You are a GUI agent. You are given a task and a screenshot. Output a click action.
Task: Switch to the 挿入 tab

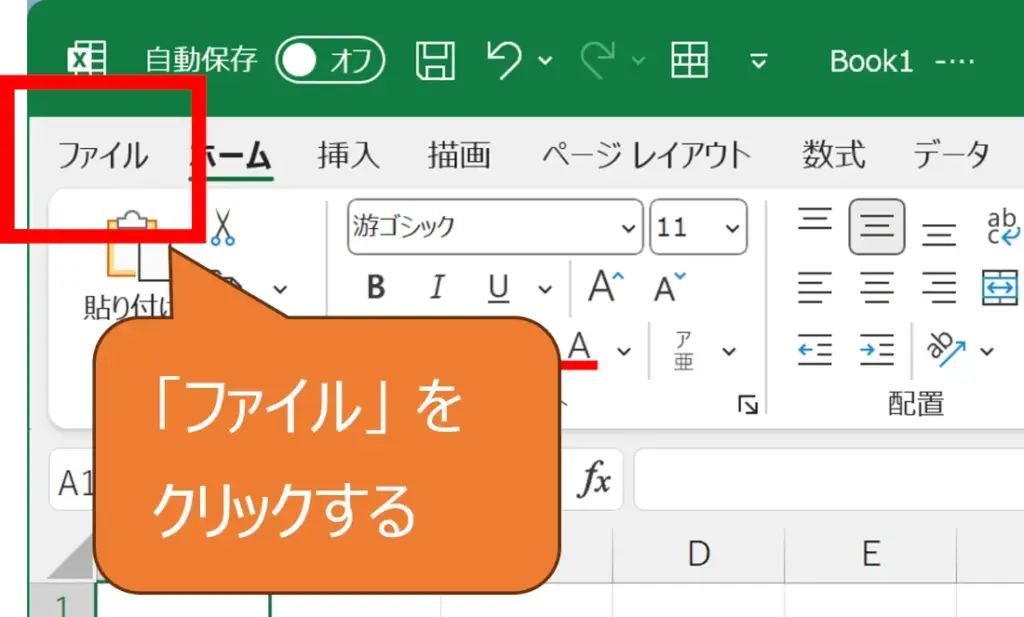(x=348, y=156)
